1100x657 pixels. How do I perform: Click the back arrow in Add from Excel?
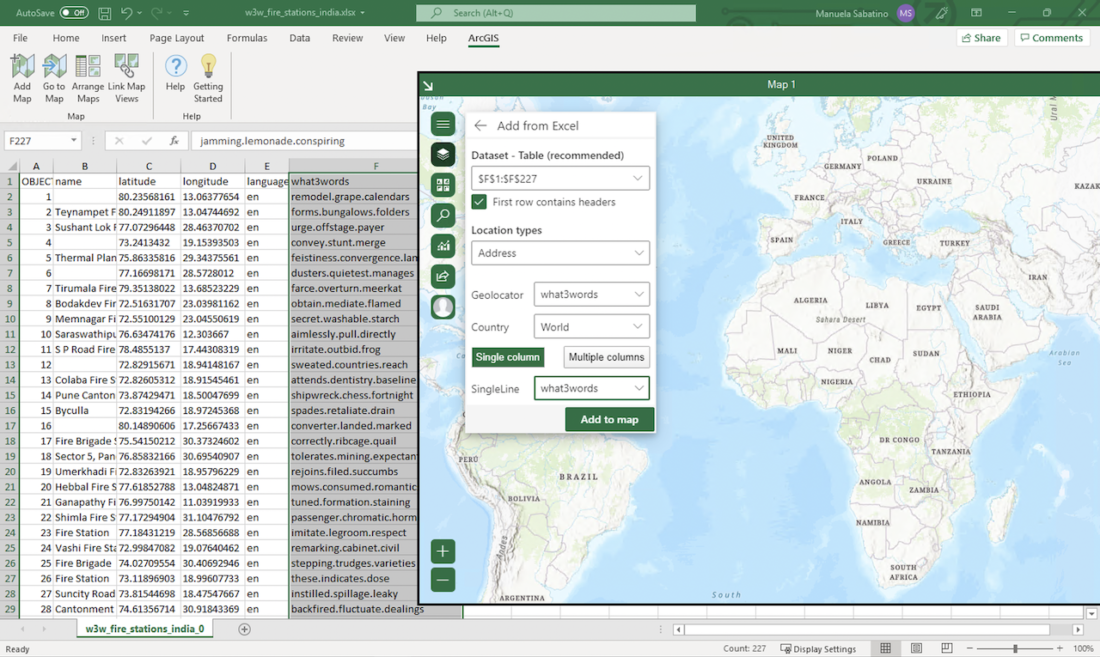coord(480,126)
